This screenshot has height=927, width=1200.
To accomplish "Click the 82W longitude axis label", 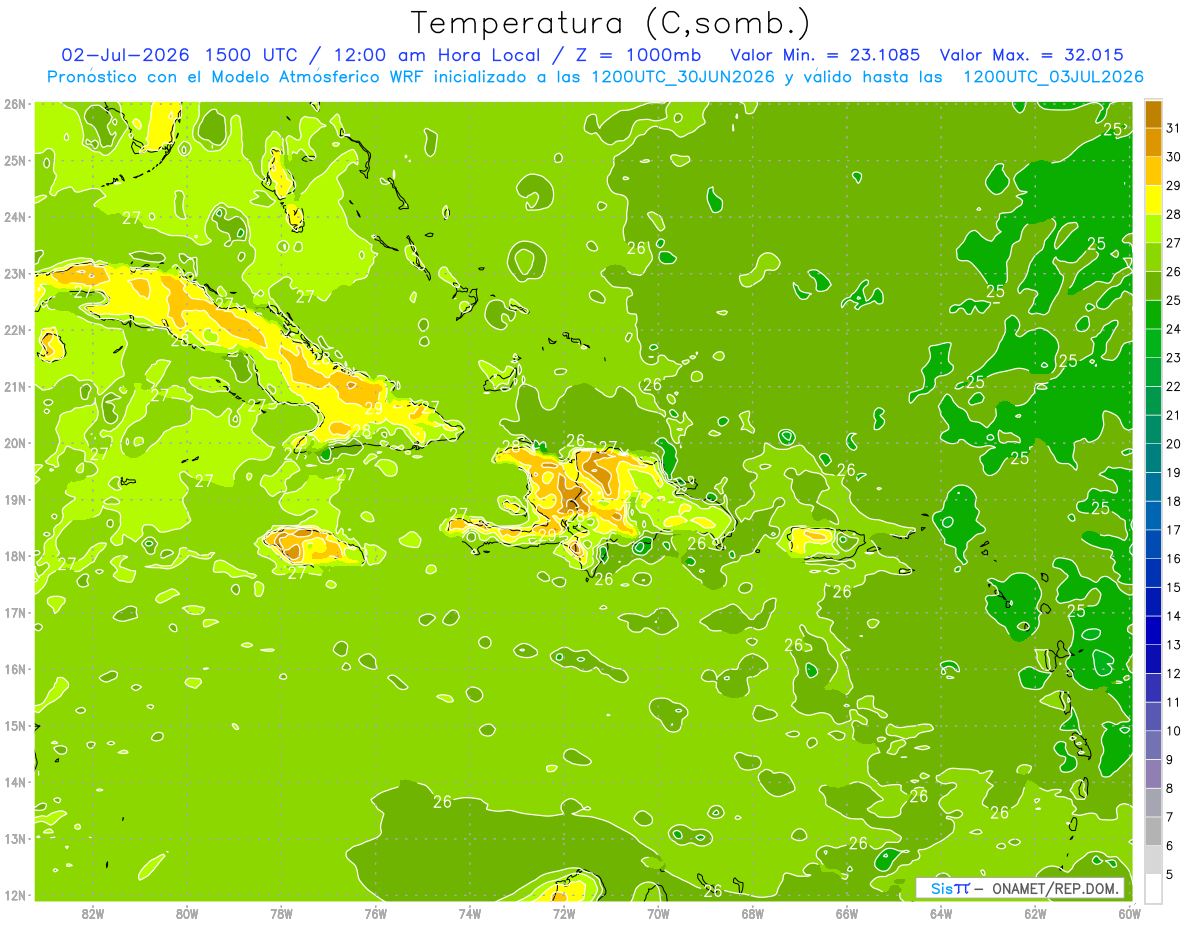I will (x=92, y=913).
